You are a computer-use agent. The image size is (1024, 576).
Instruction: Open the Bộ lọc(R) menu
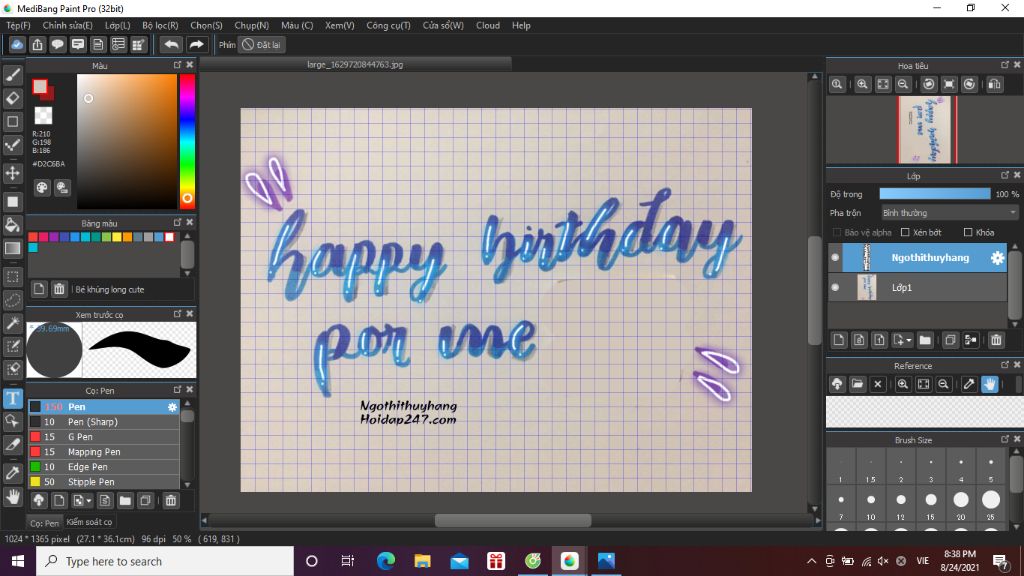tap(160, 25)
